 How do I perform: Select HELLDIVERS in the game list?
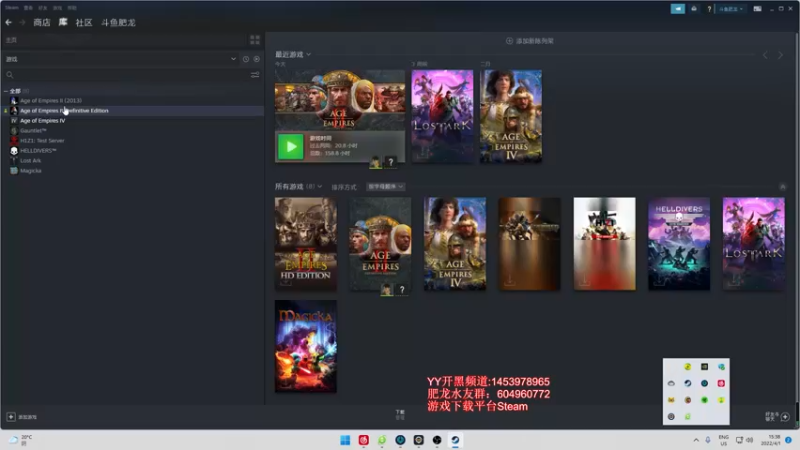(38, 151)
